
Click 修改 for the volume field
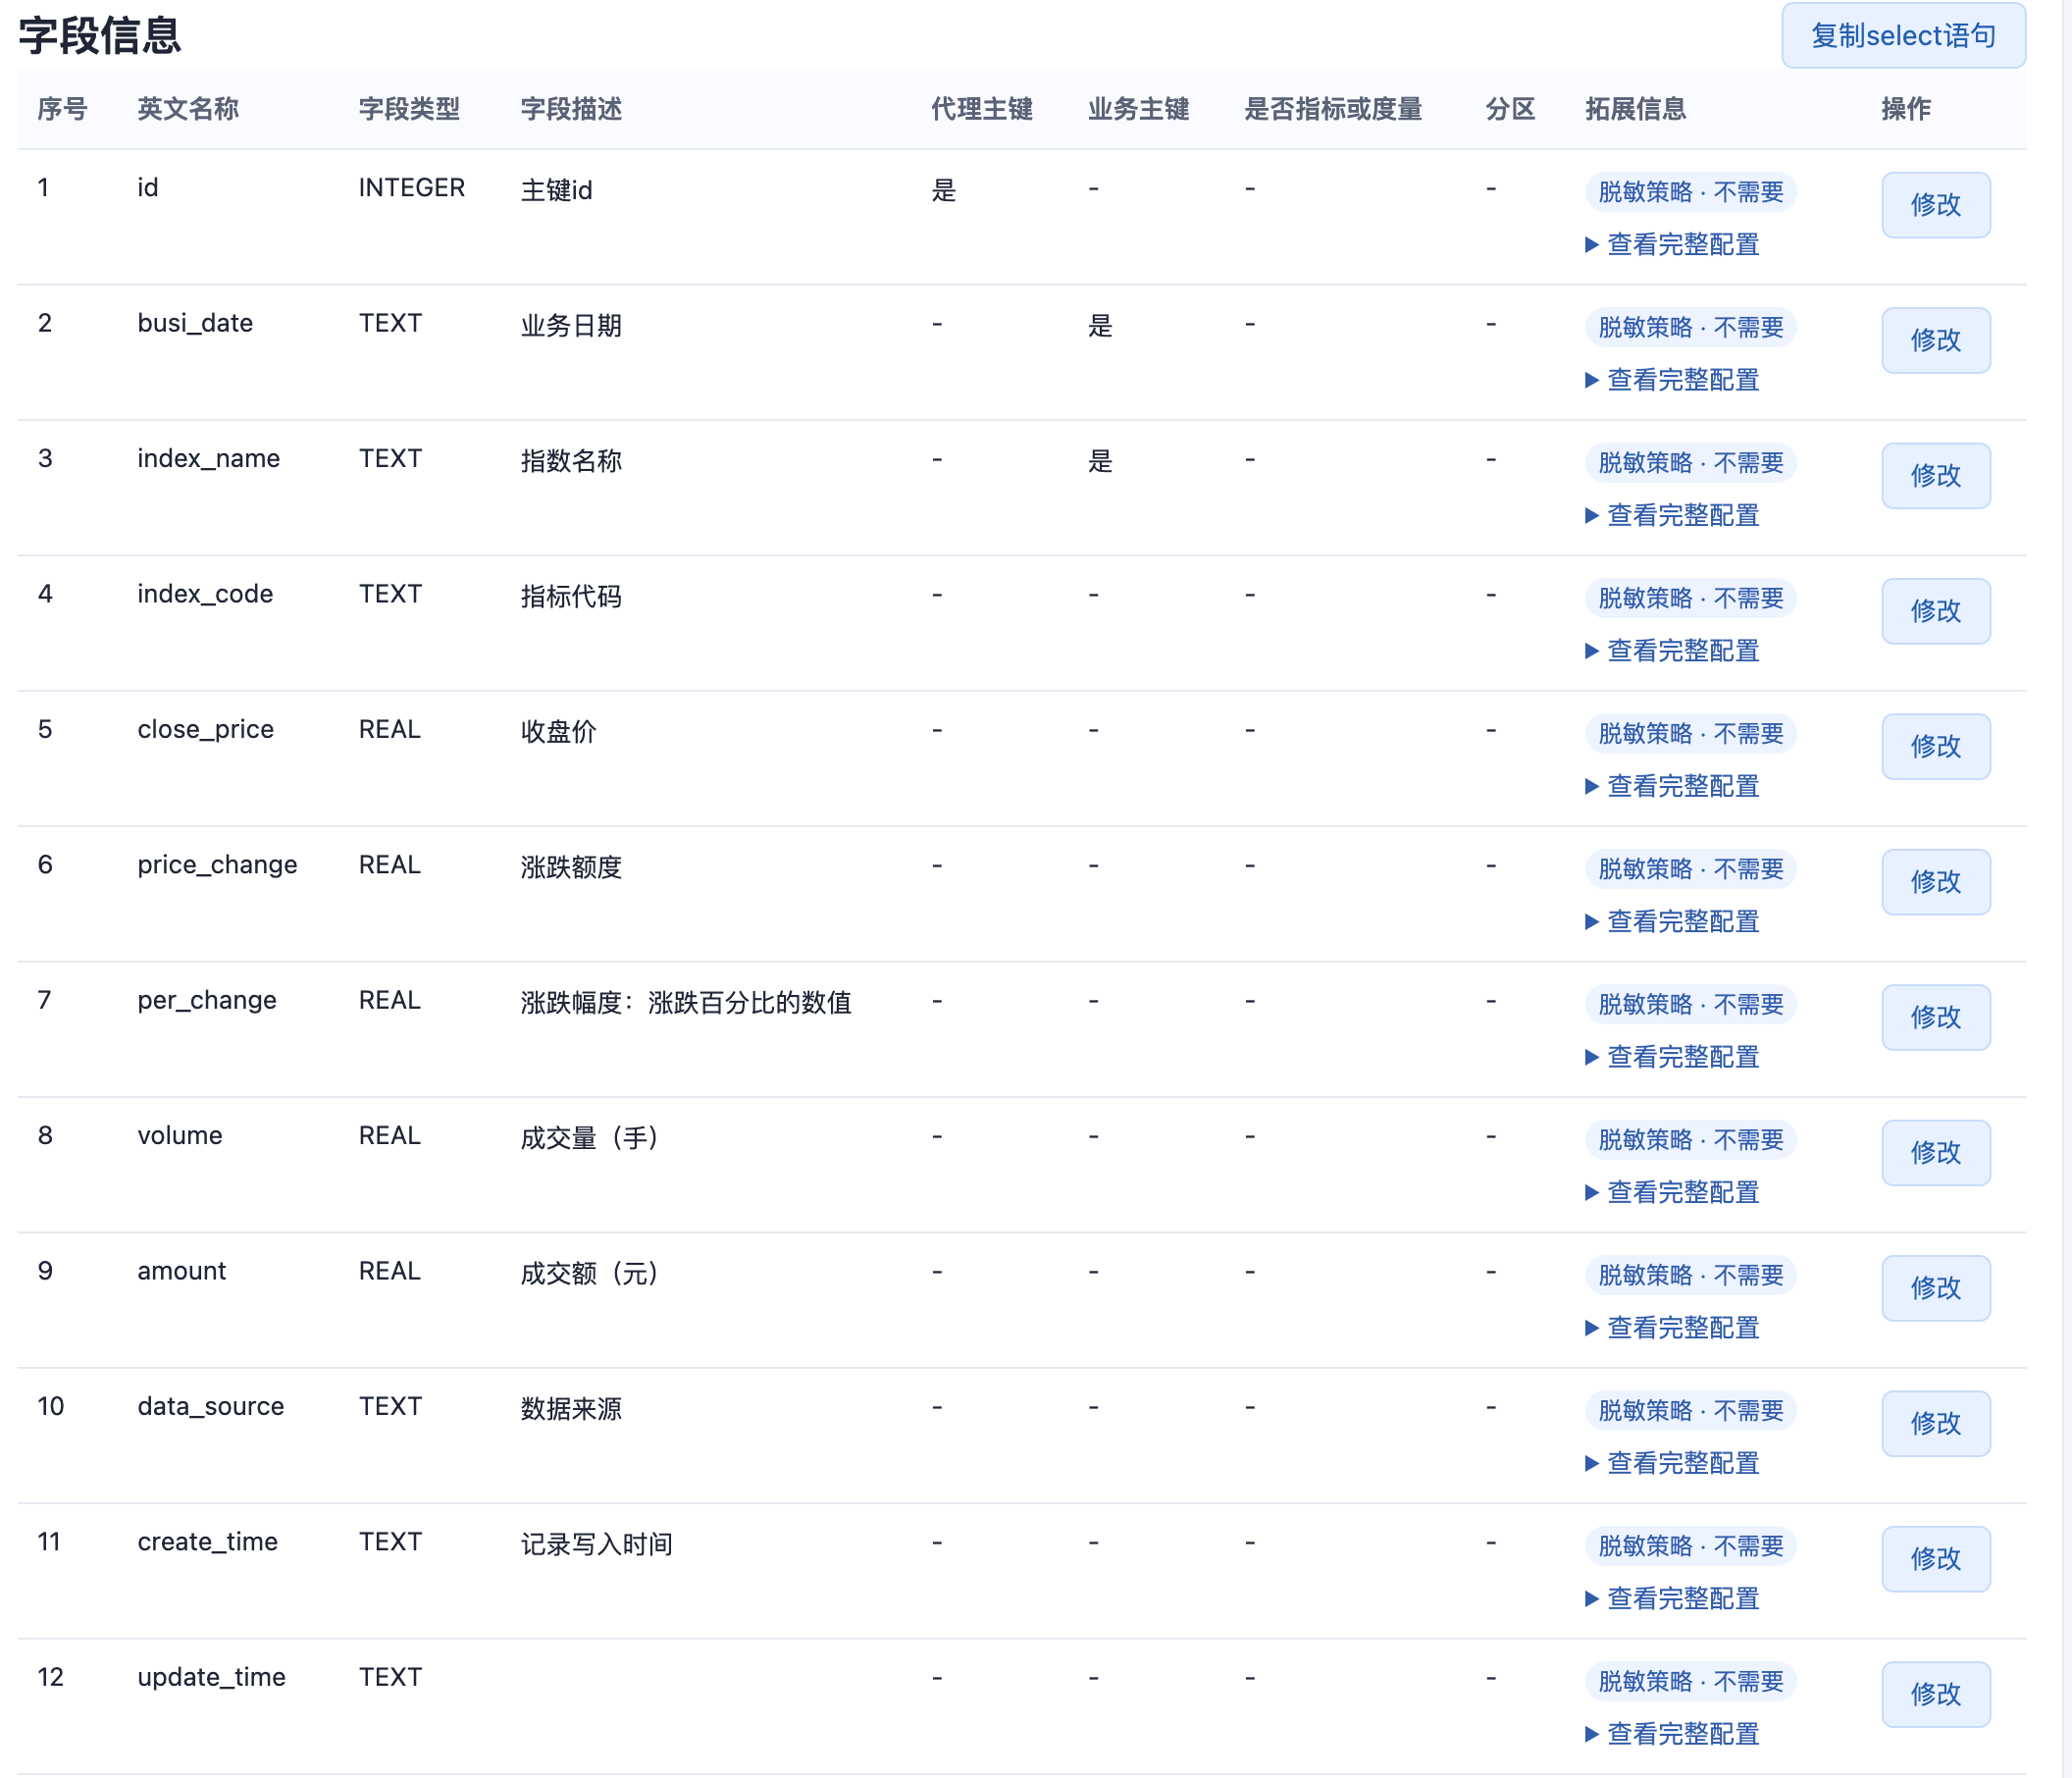pyautogui.click(x=1936, y=1153)
